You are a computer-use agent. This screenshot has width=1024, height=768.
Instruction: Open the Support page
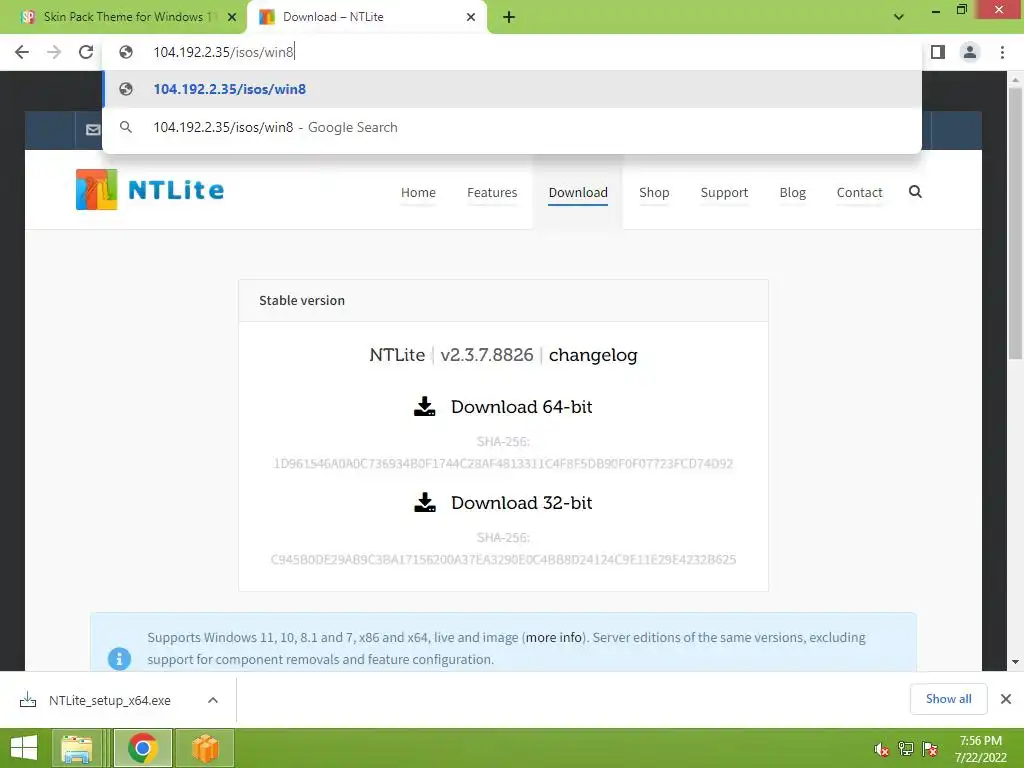coord(724,193)
